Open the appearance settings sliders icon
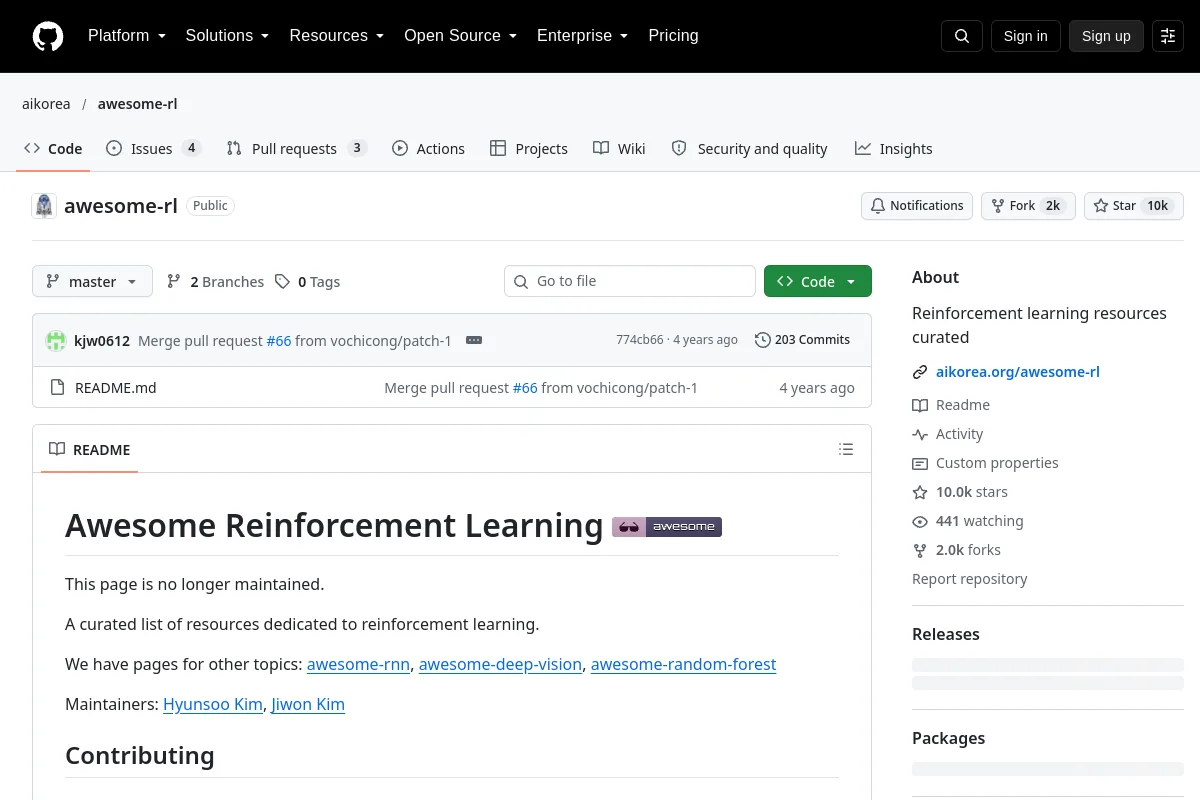The height and width of the screenshot is (800, 1200). [1168, 36]
